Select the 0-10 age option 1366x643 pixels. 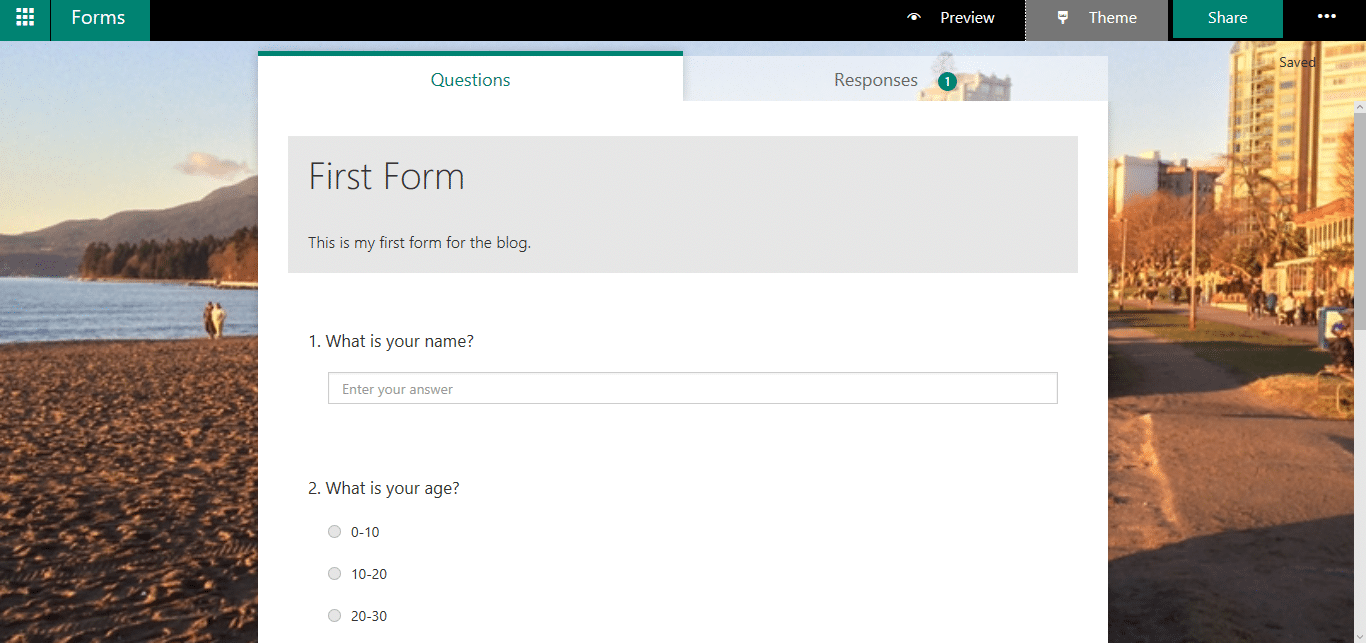point(334,531)
